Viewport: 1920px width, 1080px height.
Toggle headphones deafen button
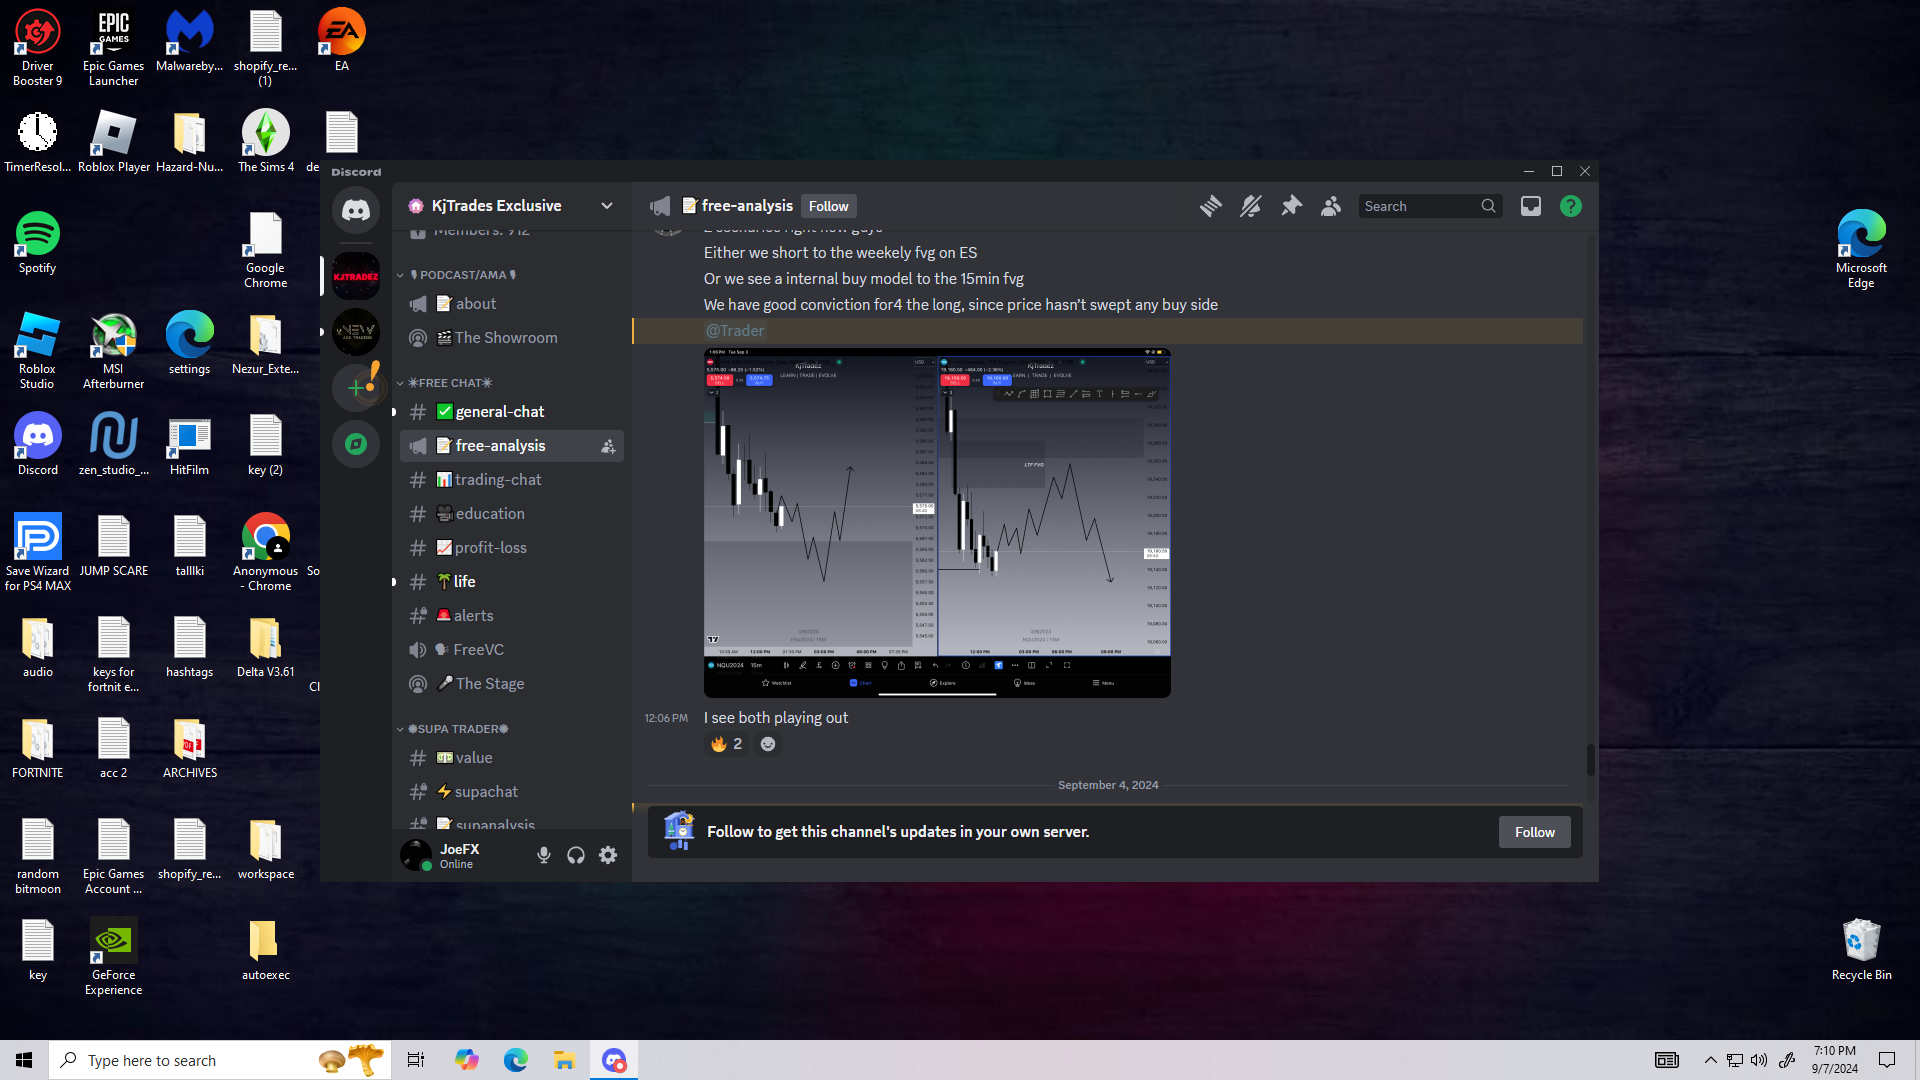tap(576, 855)
